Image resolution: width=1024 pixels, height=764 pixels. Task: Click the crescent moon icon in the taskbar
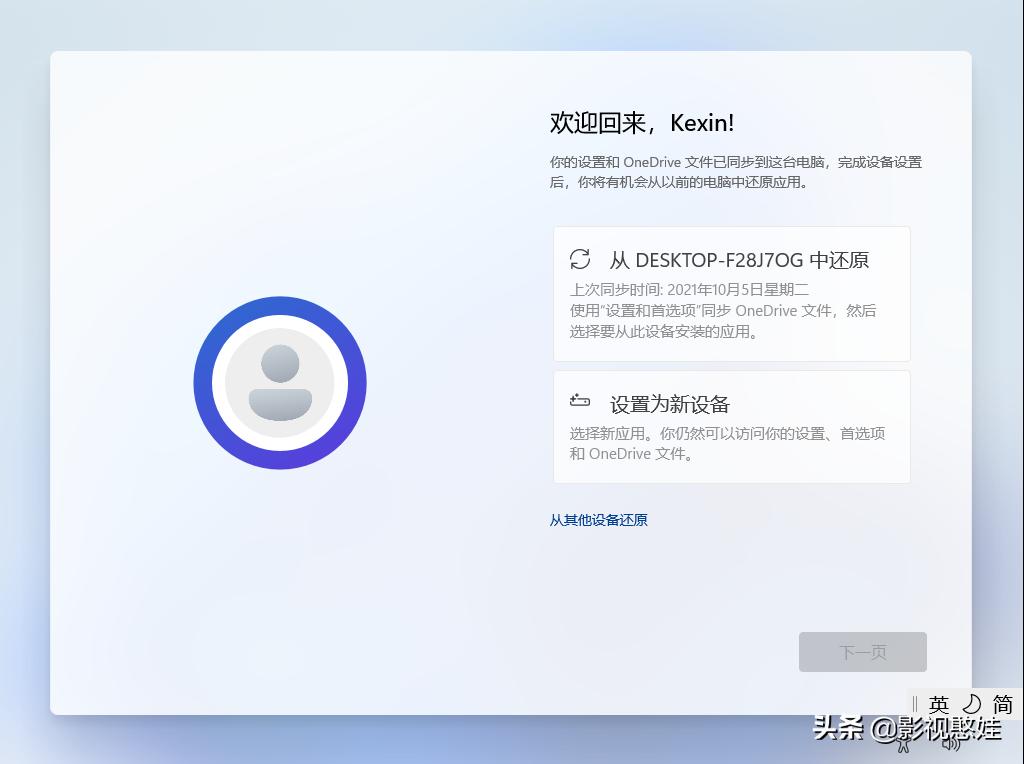point(972,703)
